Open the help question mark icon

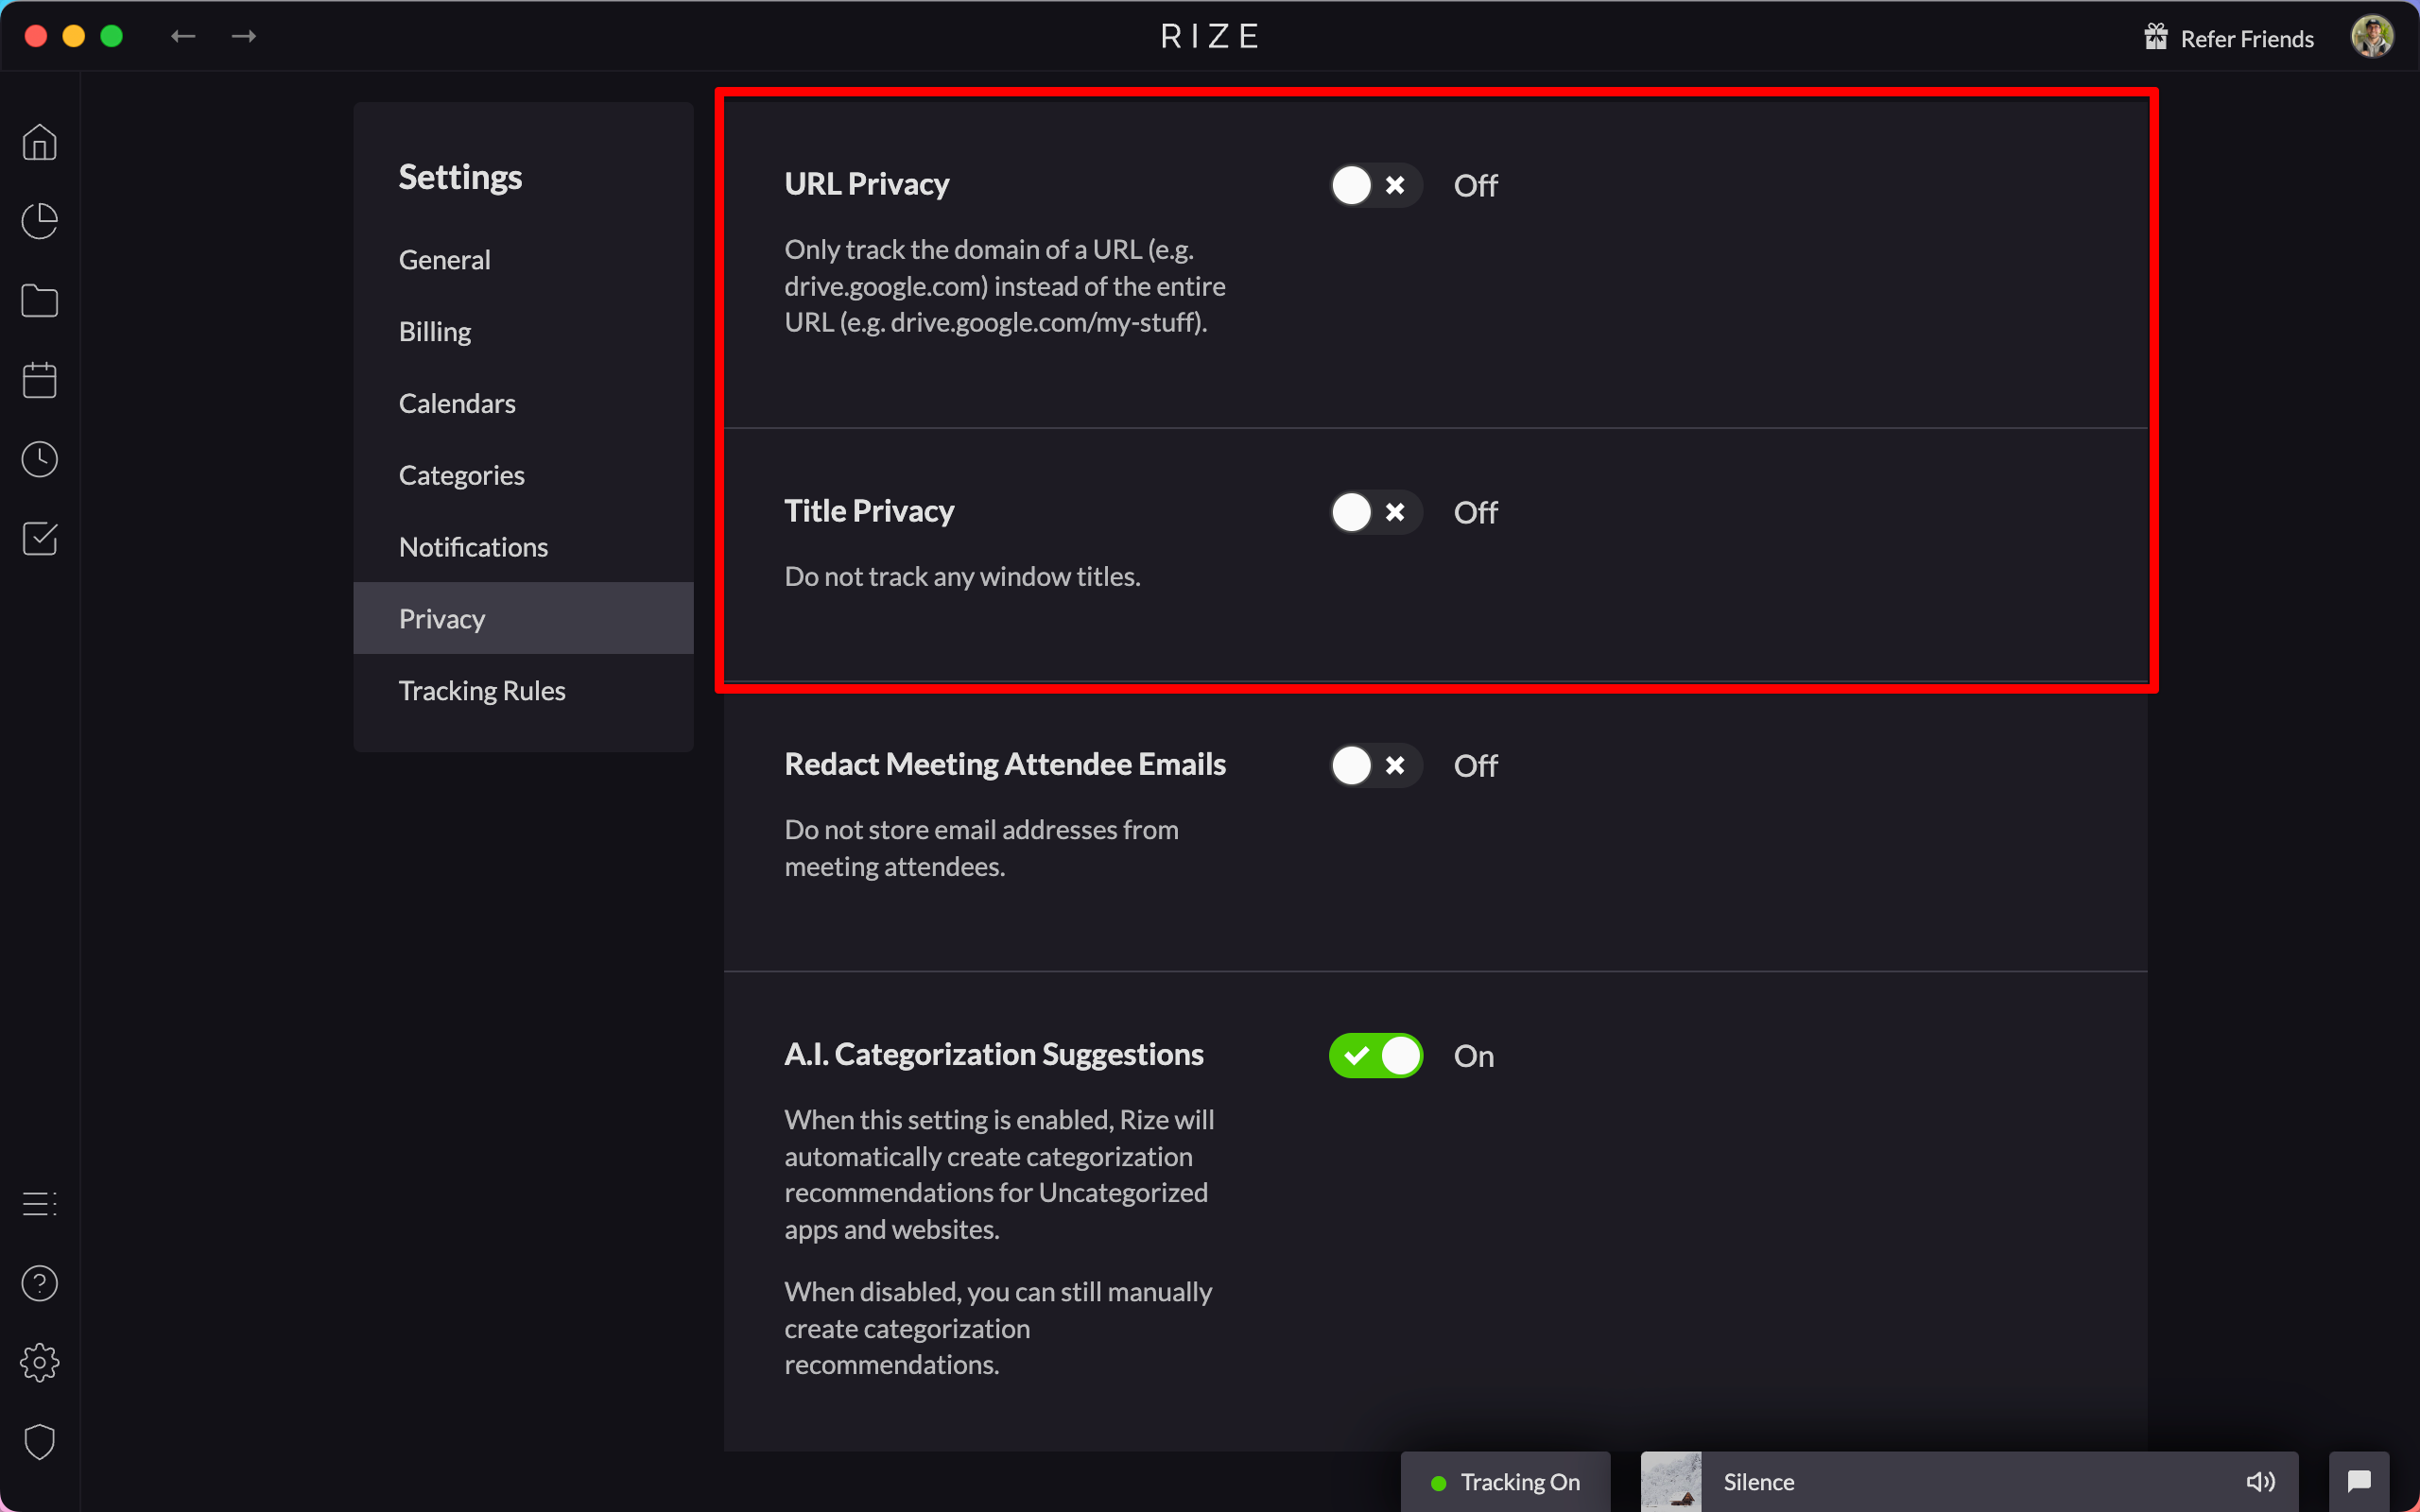[x=40, y=1283]
